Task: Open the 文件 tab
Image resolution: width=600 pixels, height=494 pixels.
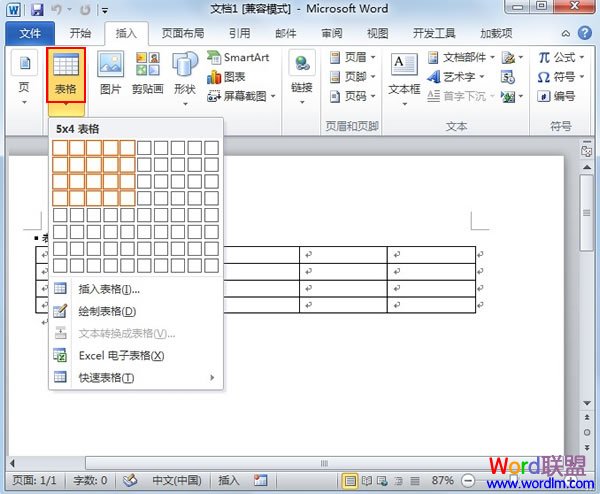Action: [30, 34]
